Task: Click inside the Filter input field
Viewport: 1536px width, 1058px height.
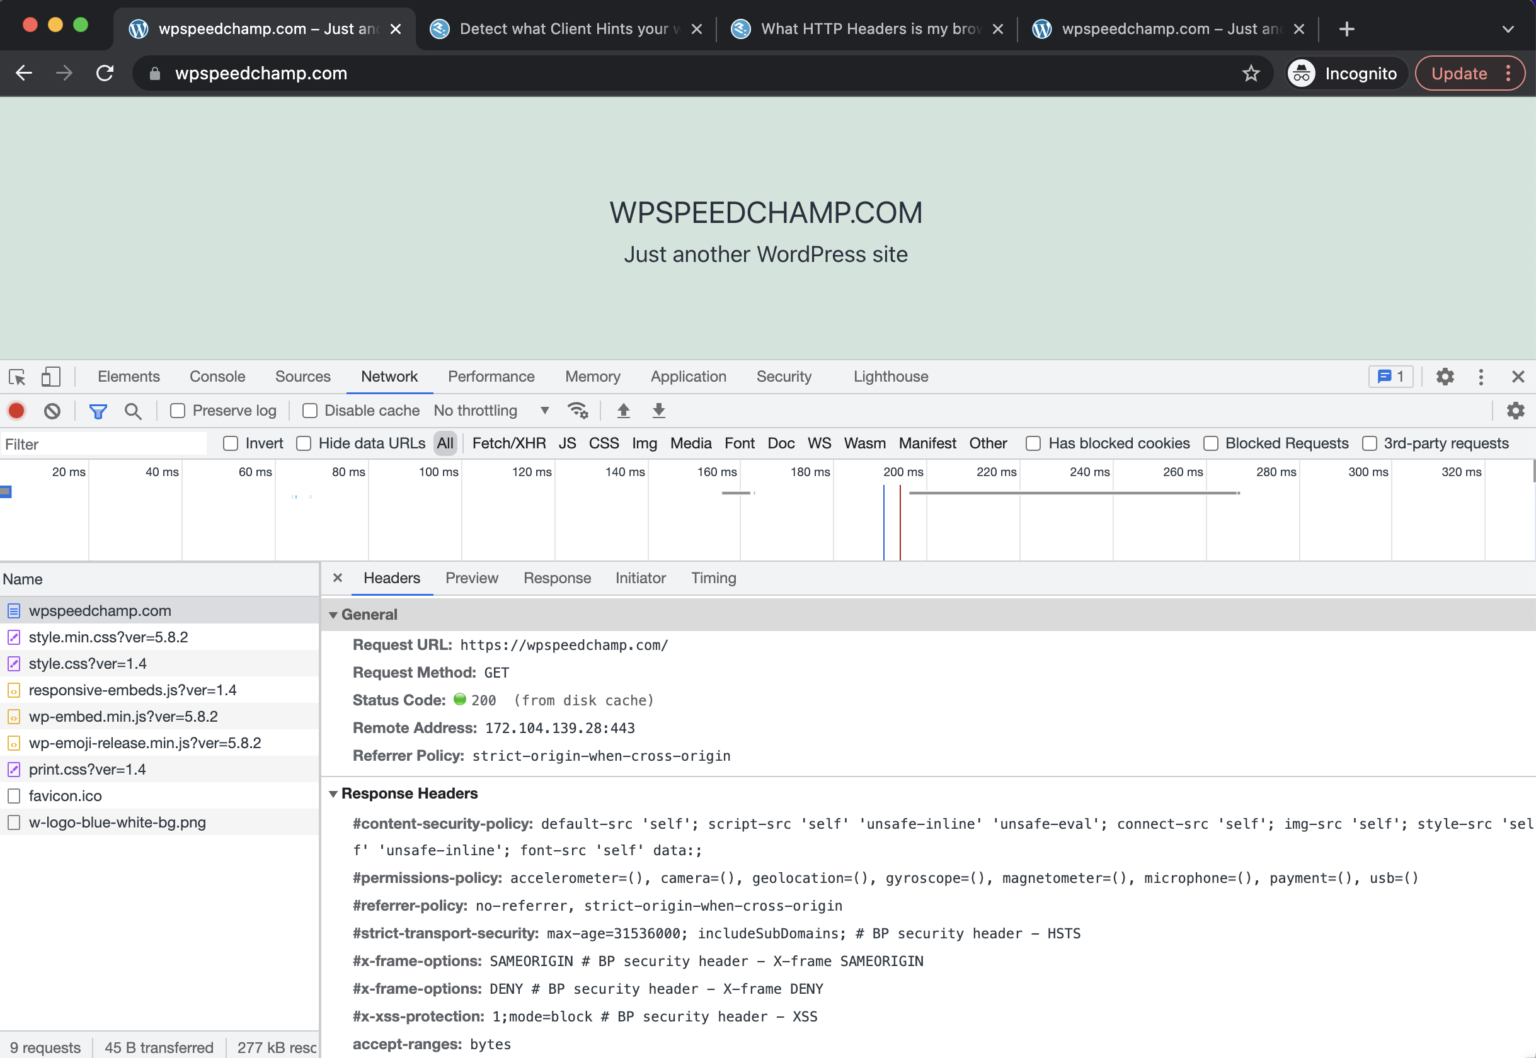Action: 100,443
